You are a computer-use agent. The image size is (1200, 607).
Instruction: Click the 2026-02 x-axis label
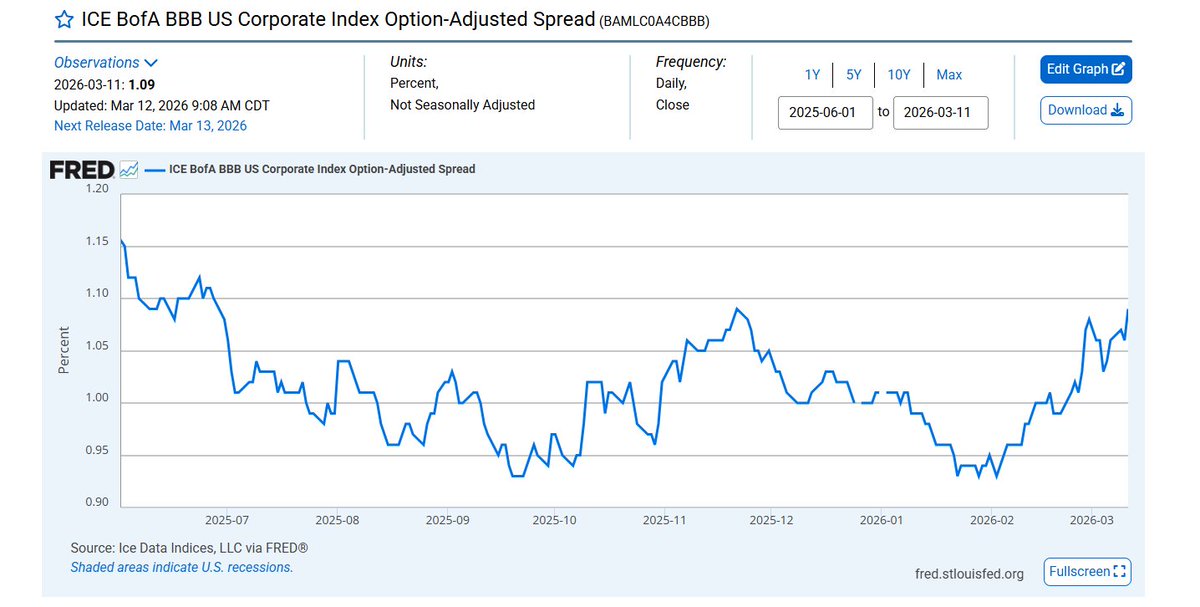(x=992, y=520)
